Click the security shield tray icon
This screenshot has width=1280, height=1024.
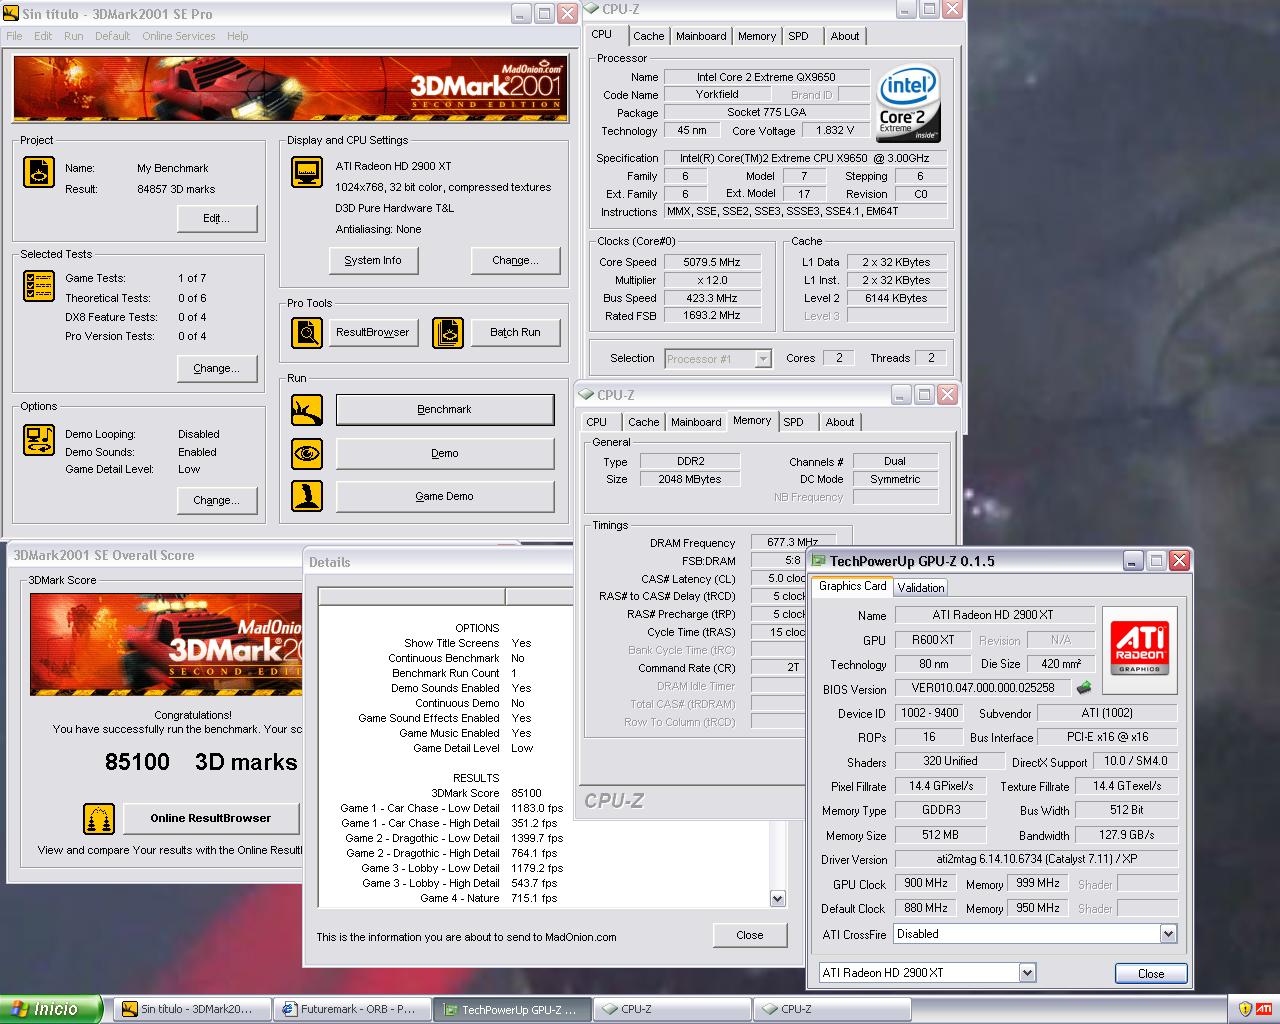[x=1244, y=1009]
